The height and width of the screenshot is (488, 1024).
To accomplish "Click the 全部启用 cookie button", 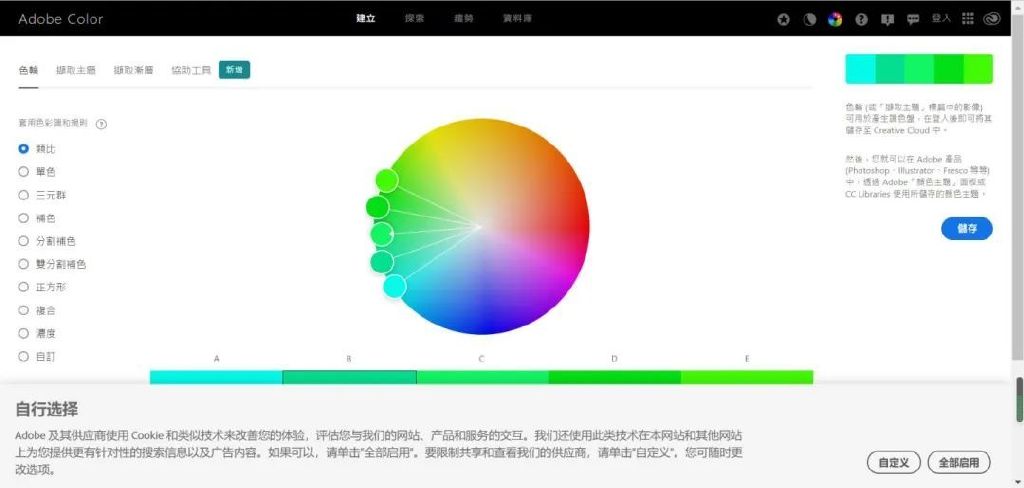I will click(959, 463).
